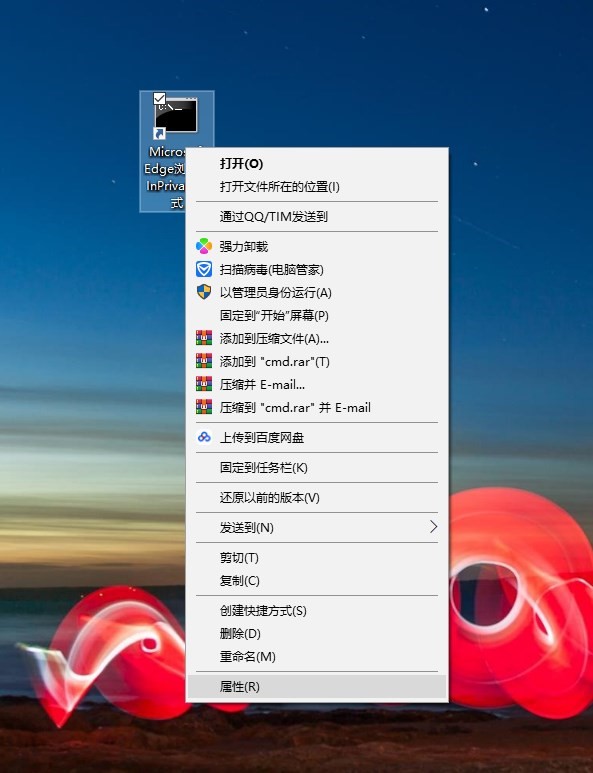Click the cmd shortcut thumbnail on desktop
Viewport: 593px width, 773px height.
pyautogui.click(x=176, y=115)
